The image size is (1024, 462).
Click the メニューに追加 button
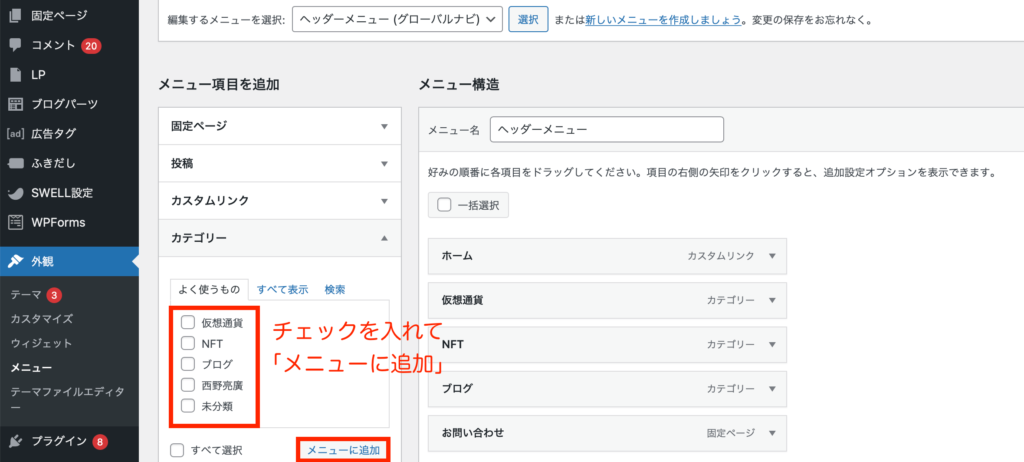point(343,450)
